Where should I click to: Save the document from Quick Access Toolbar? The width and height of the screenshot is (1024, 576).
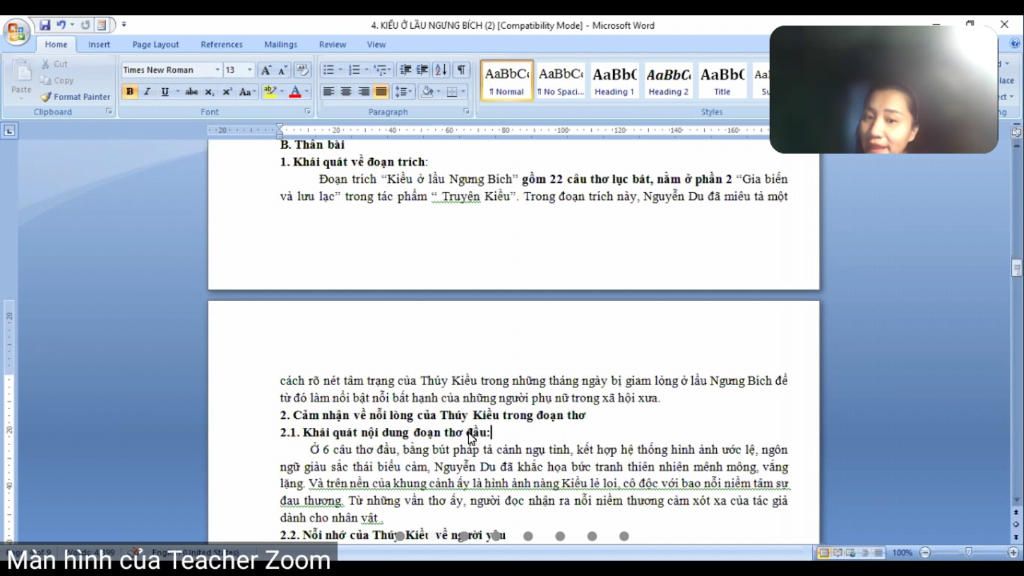[44, 25]
